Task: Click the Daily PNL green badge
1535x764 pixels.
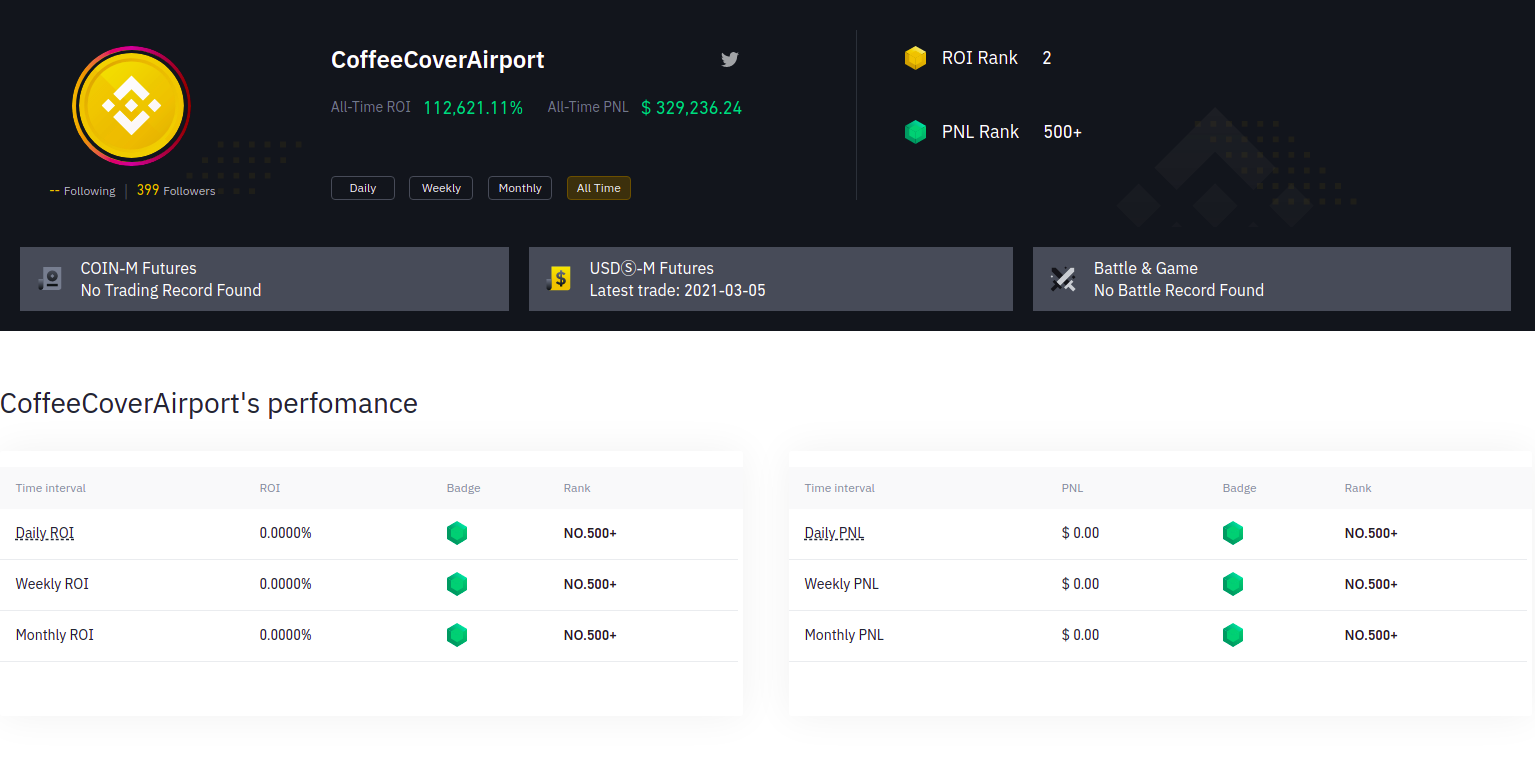Action: [1233, 533]
